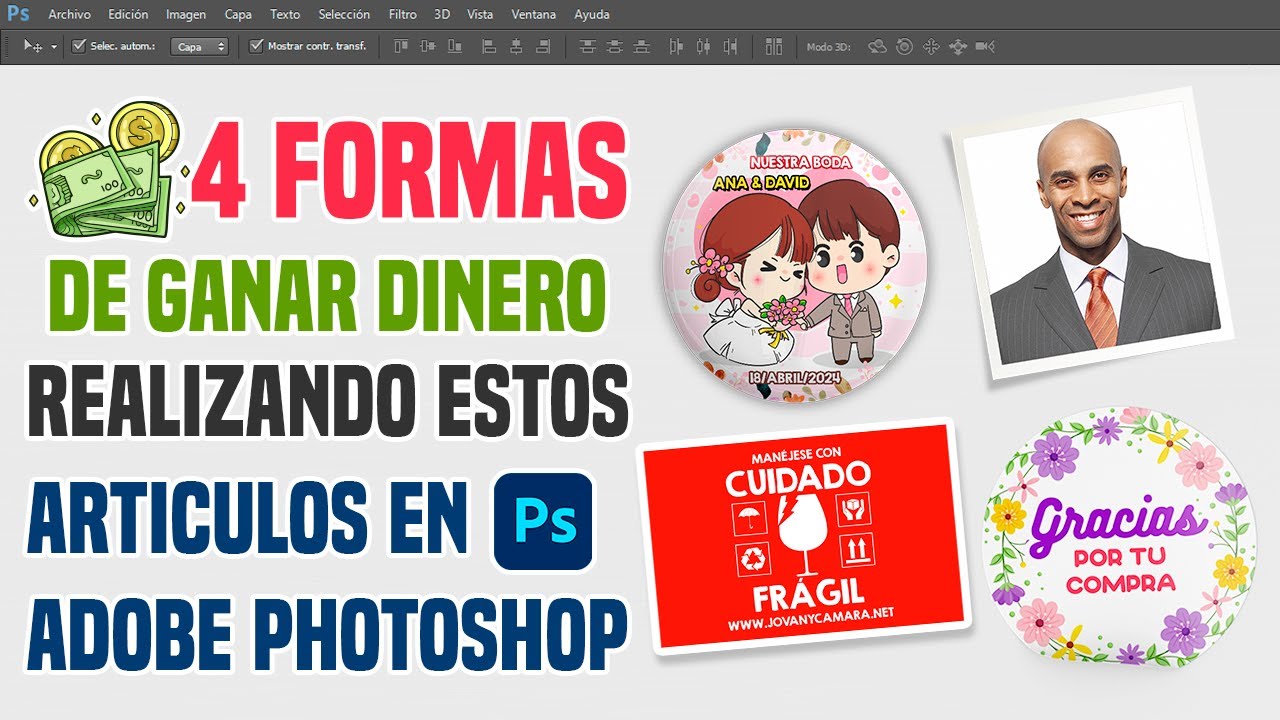The image size is (1280, 720).
Task: Open the Archivo menu
Action: [x=69, y=15]
